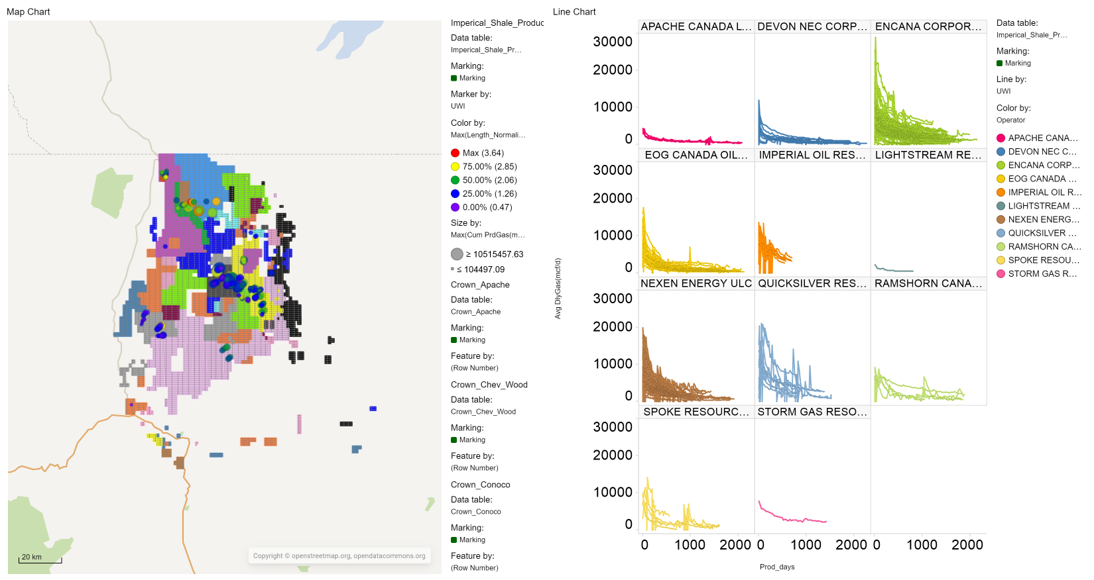Open the Avg DlyGas(mcf/d) Y-axis selector

pos(558,289)
